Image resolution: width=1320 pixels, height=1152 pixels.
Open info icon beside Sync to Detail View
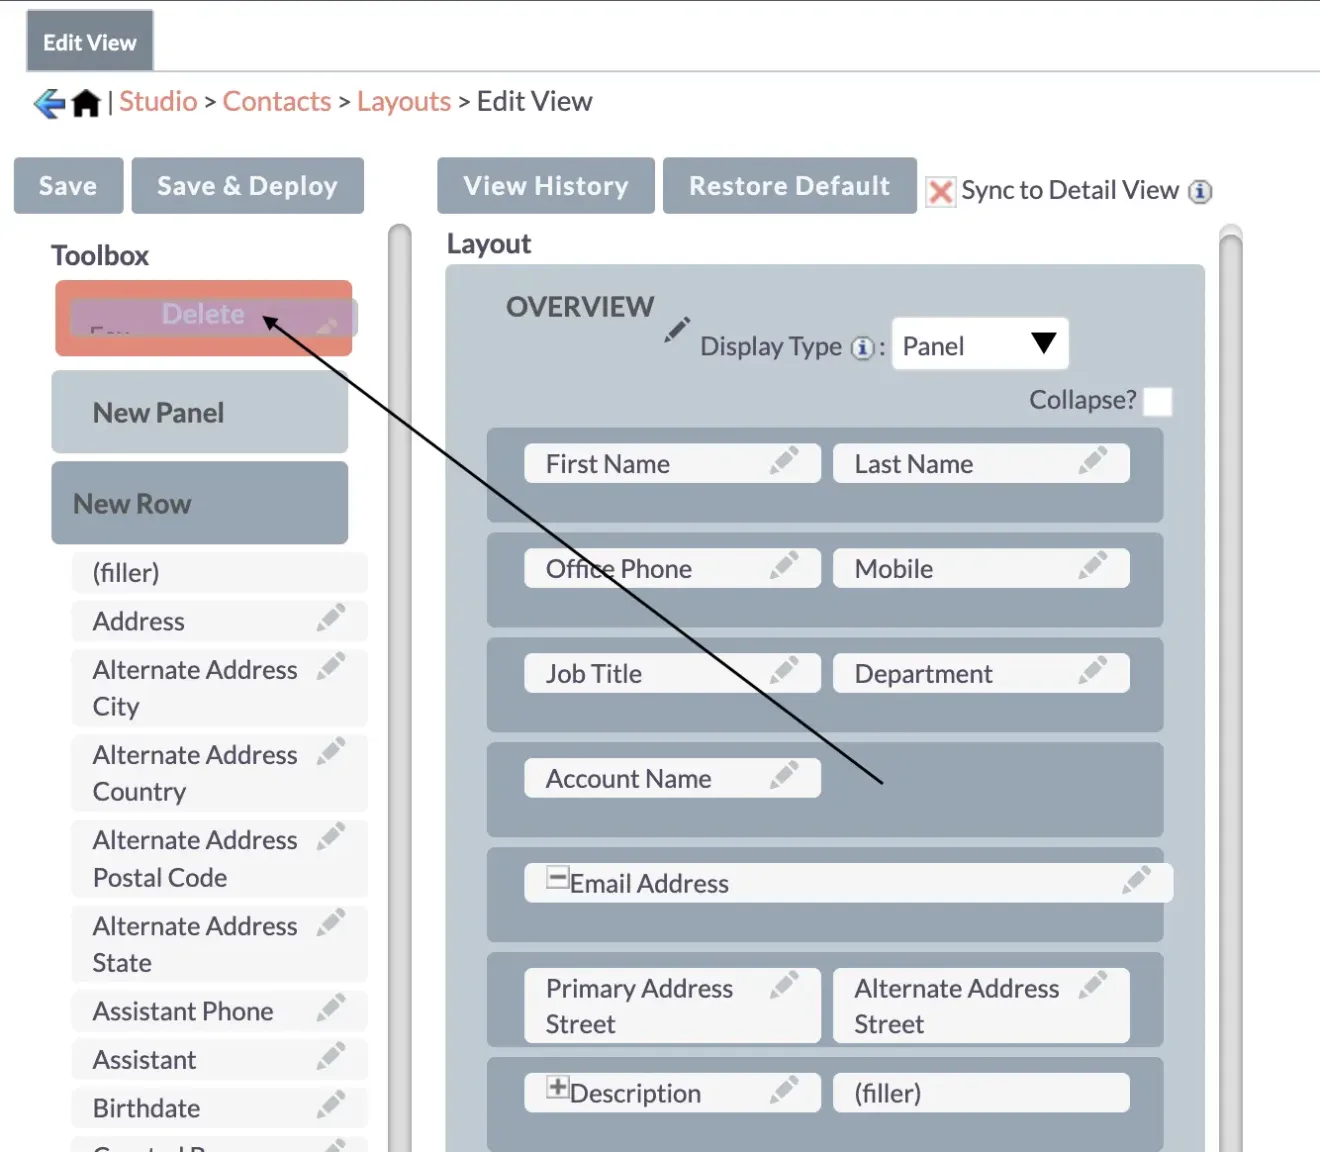1200,191
